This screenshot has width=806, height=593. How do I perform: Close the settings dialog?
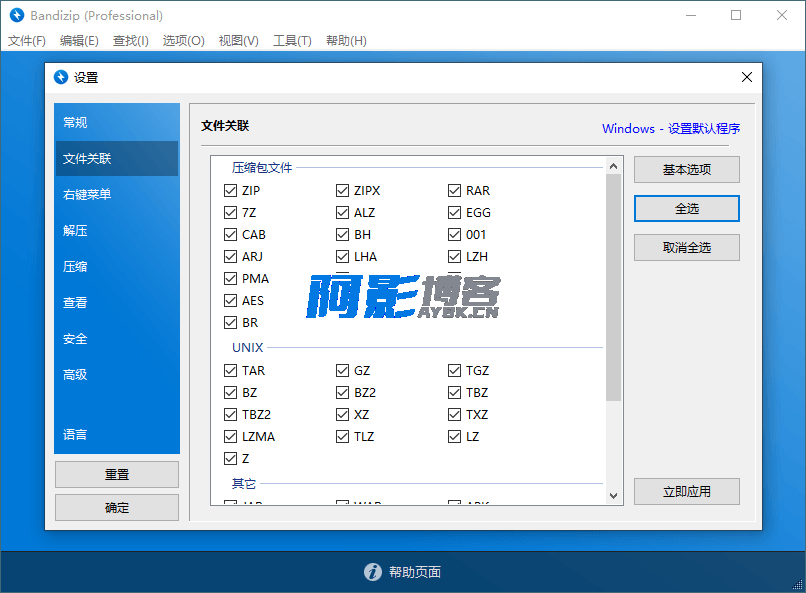[x=746, y=77]
